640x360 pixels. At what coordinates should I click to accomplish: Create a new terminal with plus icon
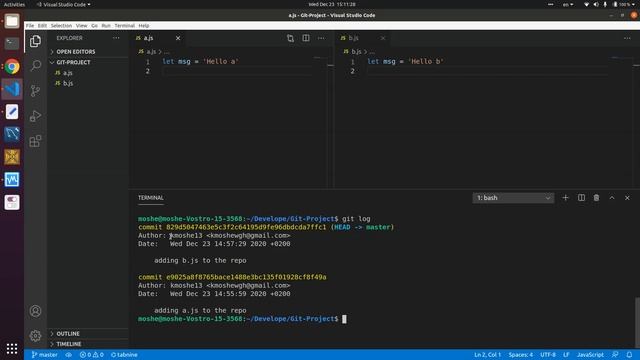coord(565,198)
